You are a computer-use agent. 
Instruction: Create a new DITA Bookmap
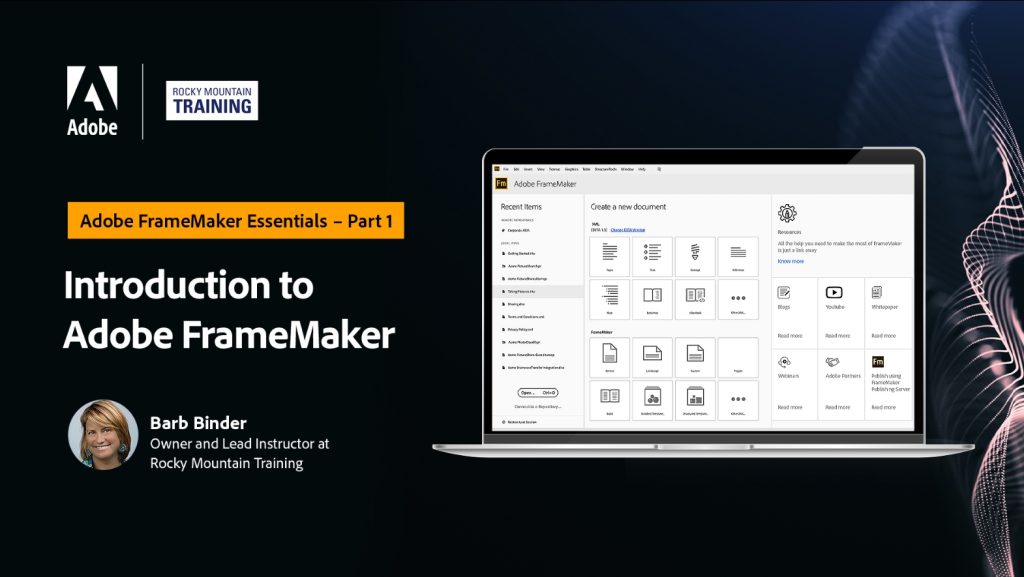pyautogui.click(x=652, y=299)
